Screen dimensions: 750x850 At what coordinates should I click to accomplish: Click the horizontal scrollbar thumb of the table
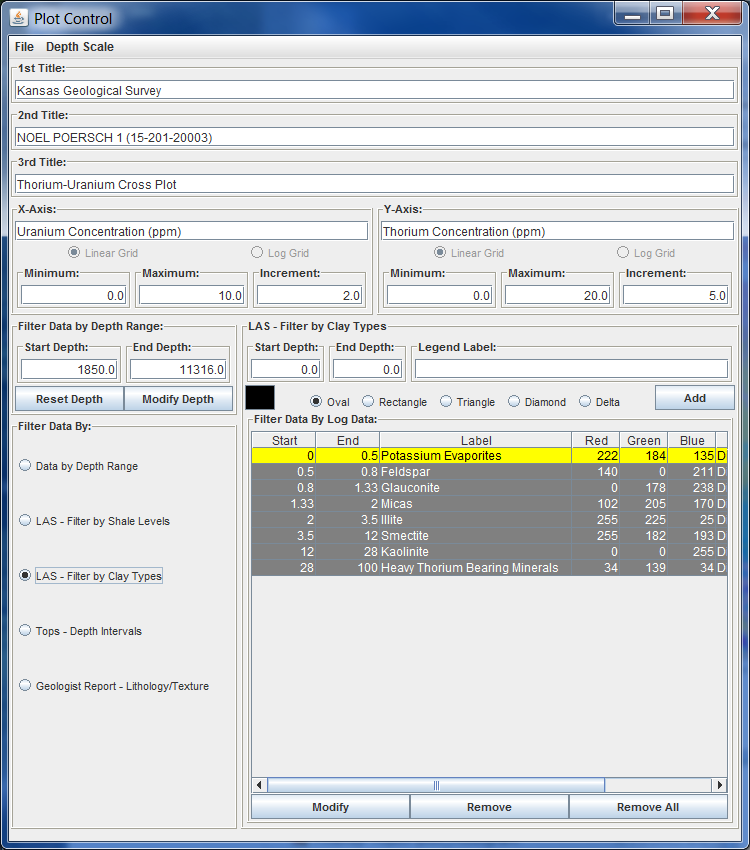[436, 785]
